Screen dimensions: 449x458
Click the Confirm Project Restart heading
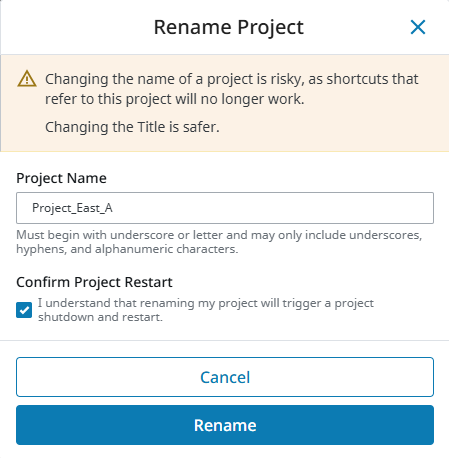94,282
